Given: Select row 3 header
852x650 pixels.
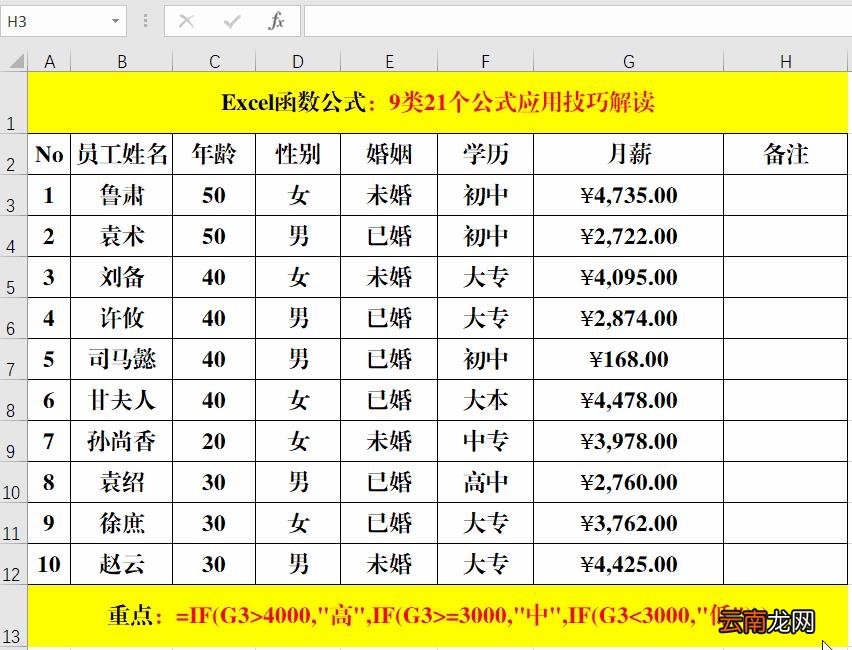Looking at the screenshot, I should pyautogui.click(x=14, y=195).
